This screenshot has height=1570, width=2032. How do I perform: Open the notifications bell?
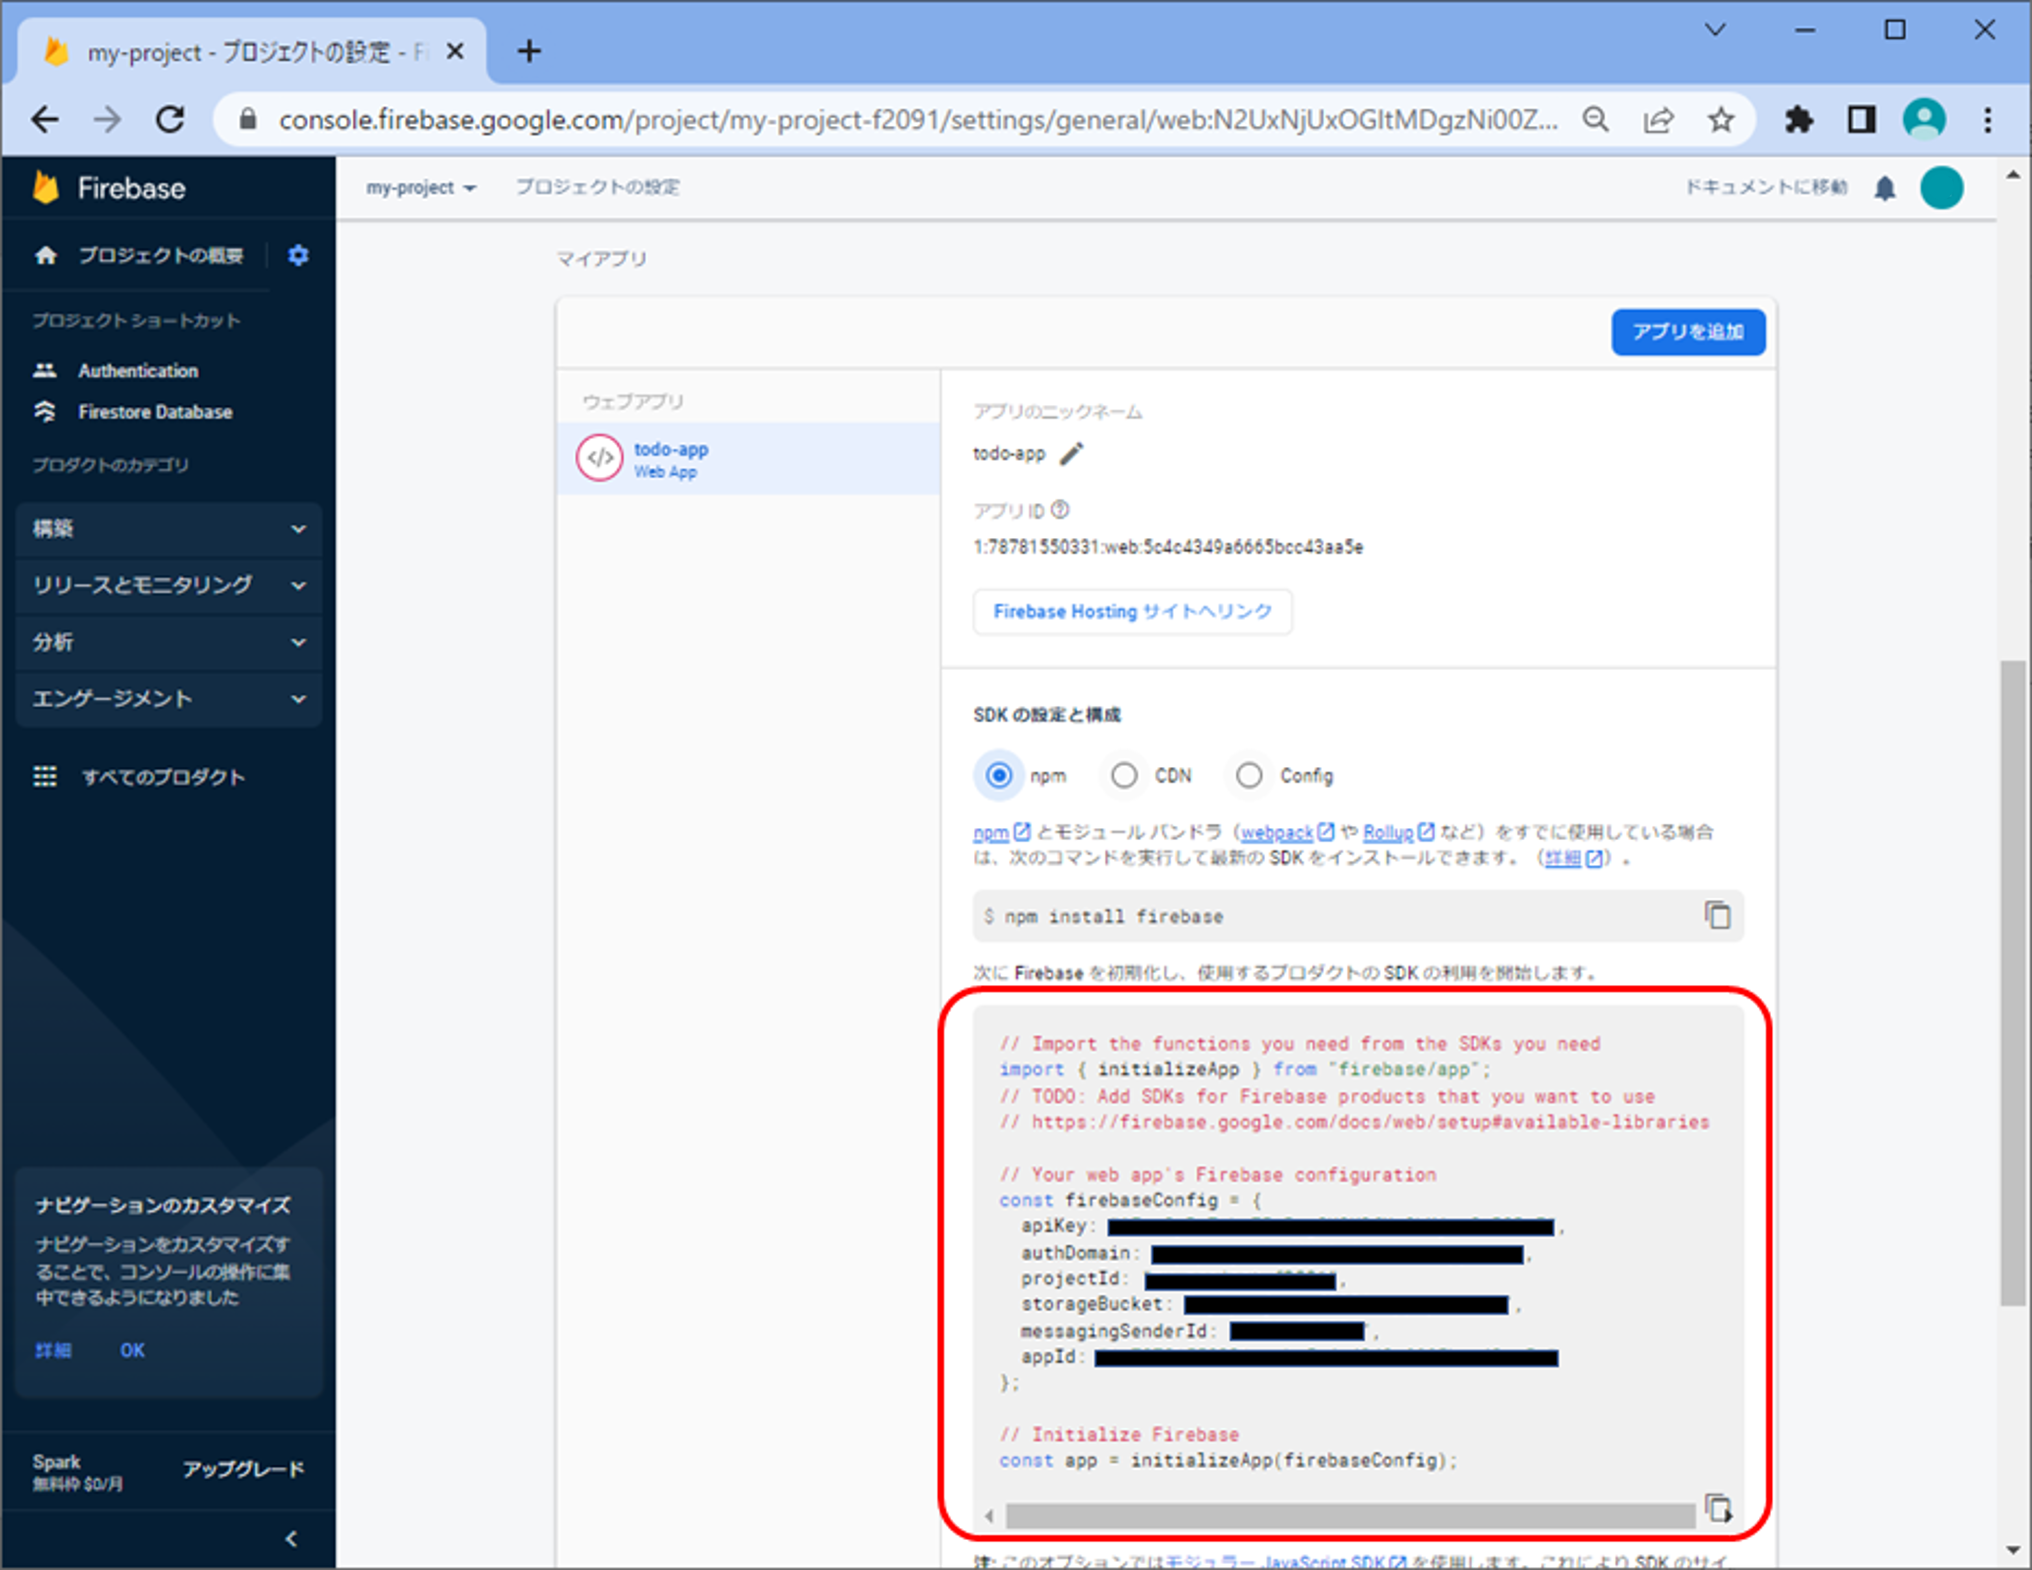tap(1885, 188)
